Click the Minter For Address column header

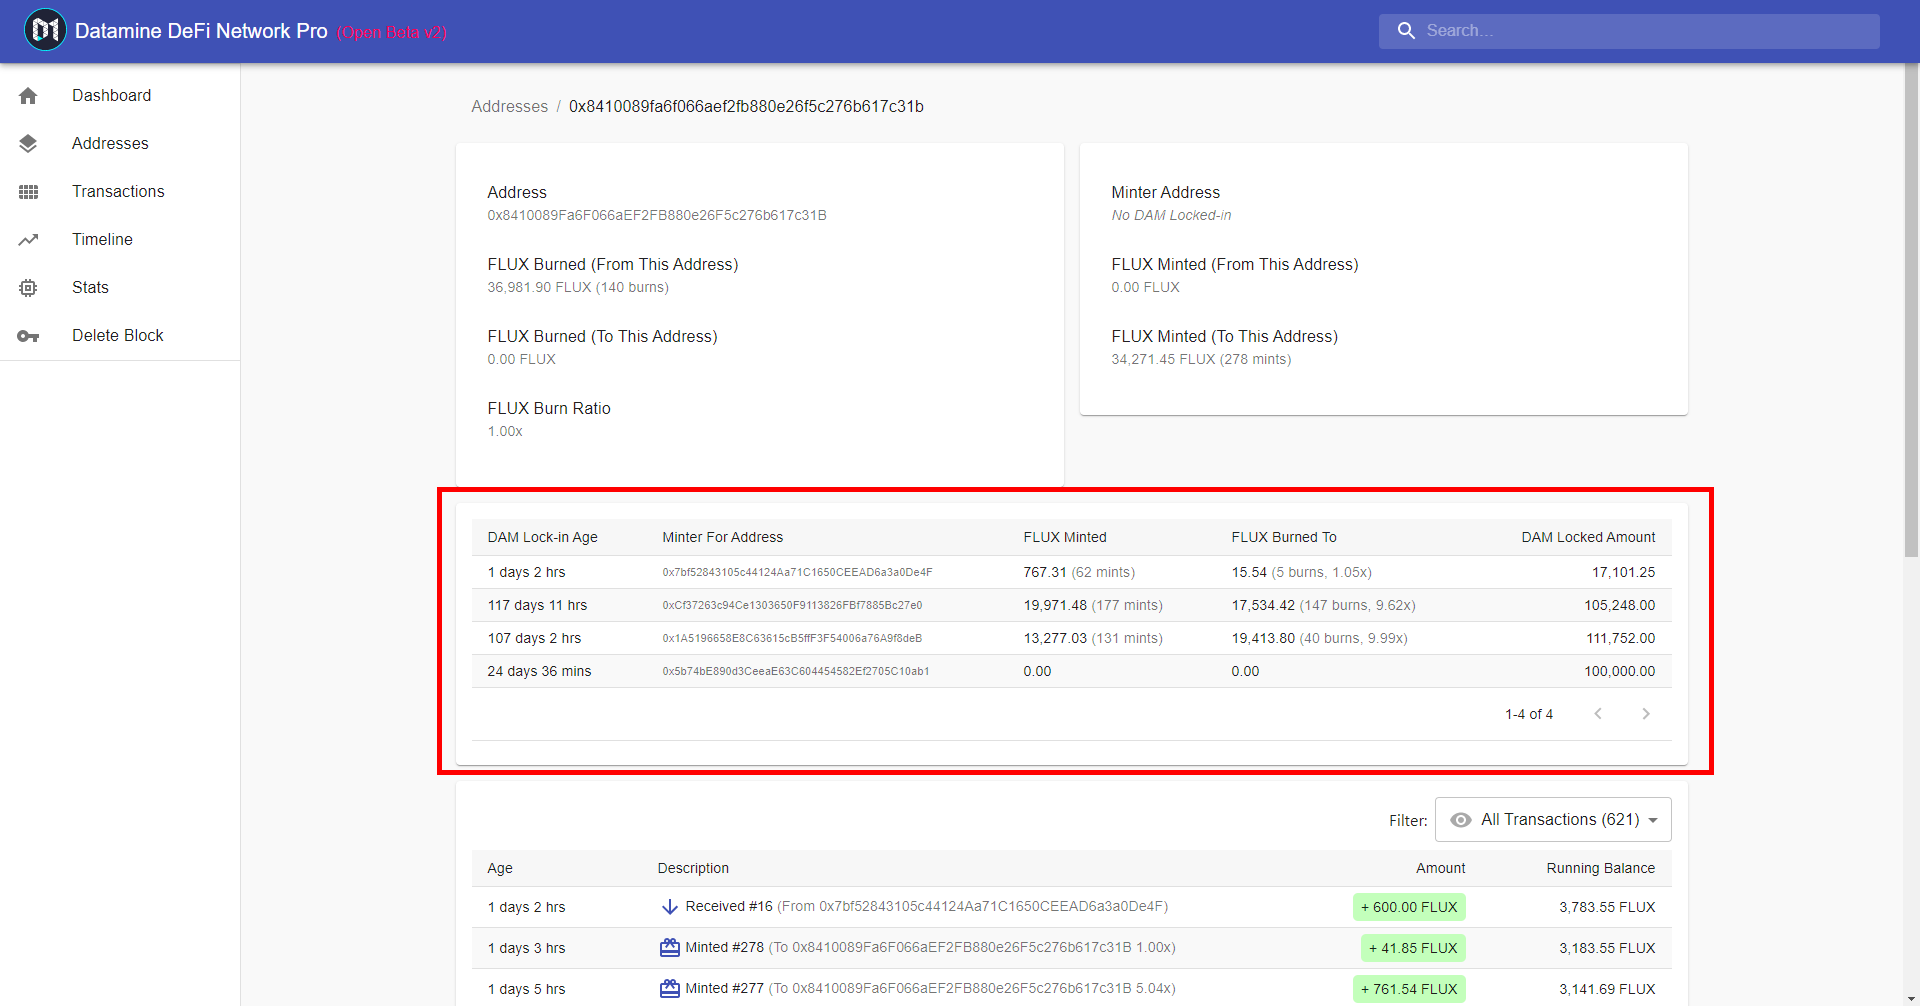722,537
